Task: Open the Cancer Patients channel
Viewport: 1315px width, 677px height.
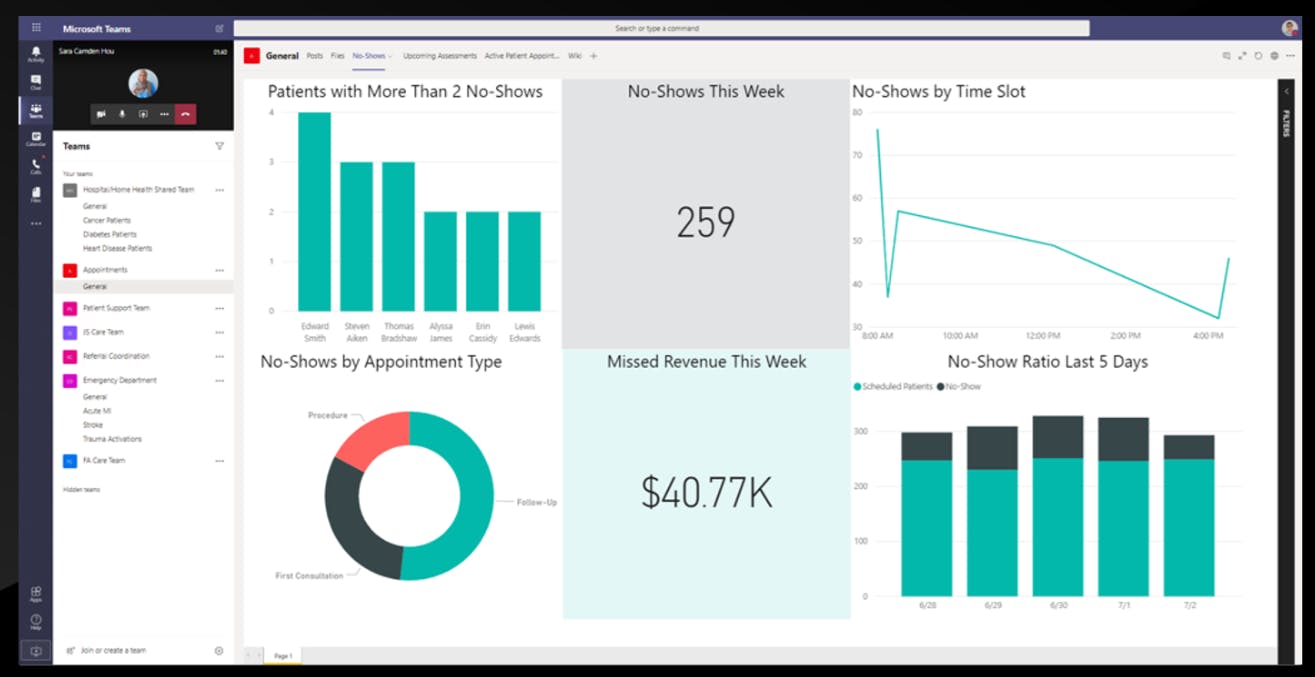Action: (x=107, y=220)
